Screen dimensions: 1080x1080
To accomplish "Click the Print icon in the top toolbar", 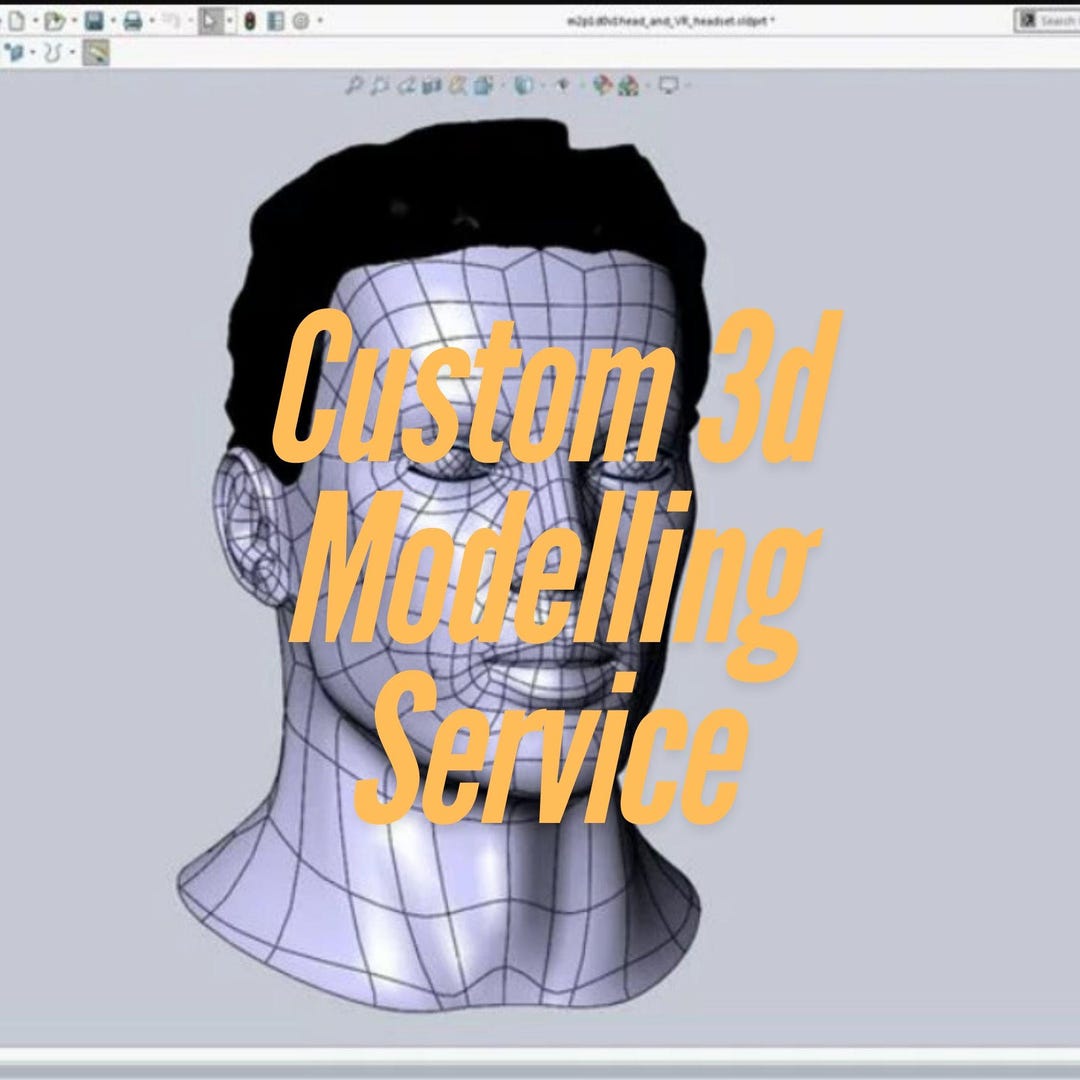I will tap(133, 20).
